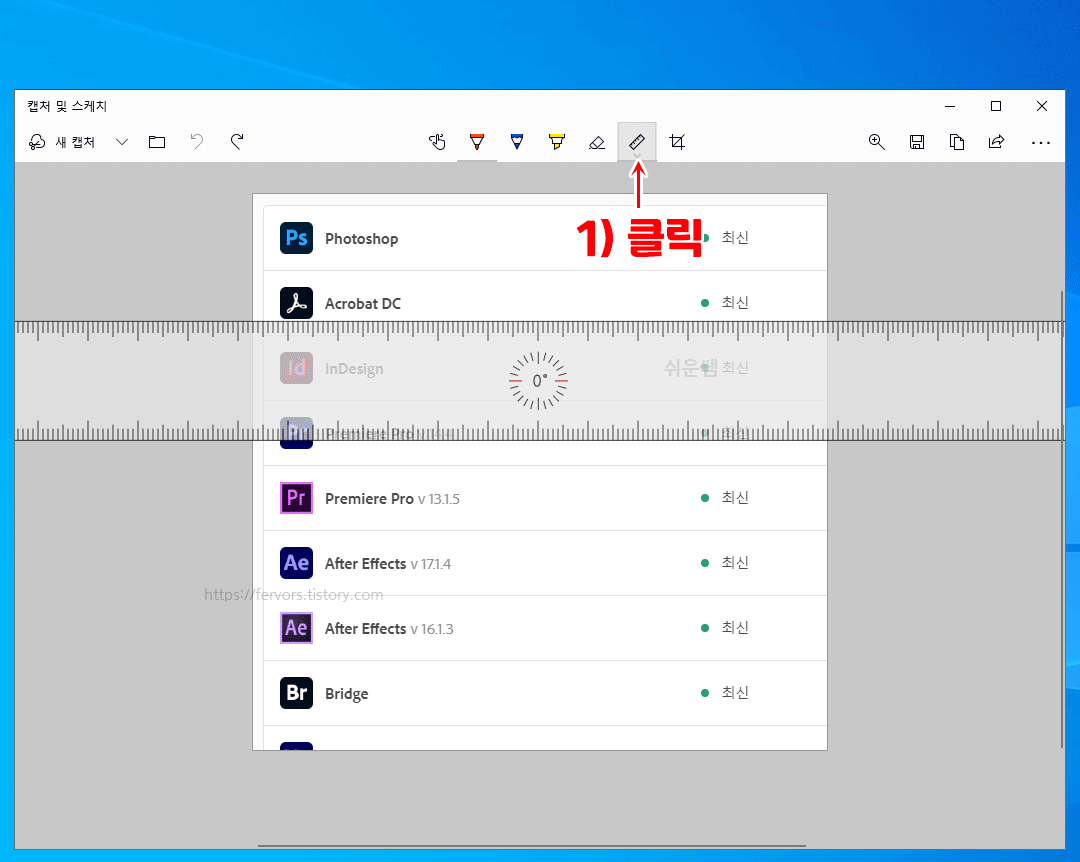The height and width of the screenshot is (862, 1080).
Task: Click the Premiere Pro v 13.1.5 icon
Action: (296, 497)
